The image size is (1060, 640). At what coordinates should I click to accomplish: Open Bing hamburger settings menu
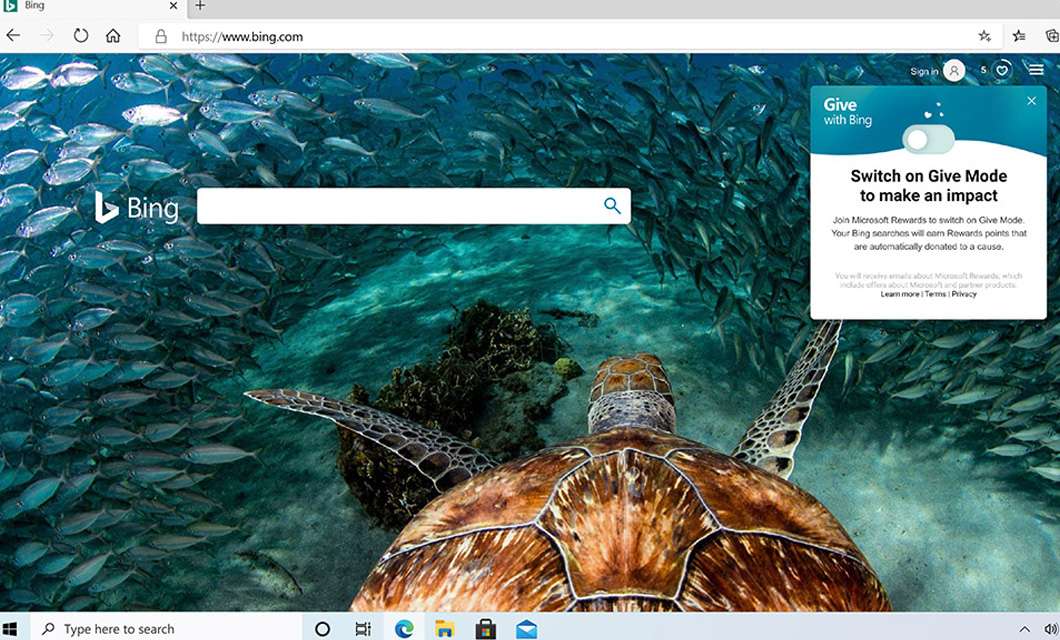tap(1036, 70)
